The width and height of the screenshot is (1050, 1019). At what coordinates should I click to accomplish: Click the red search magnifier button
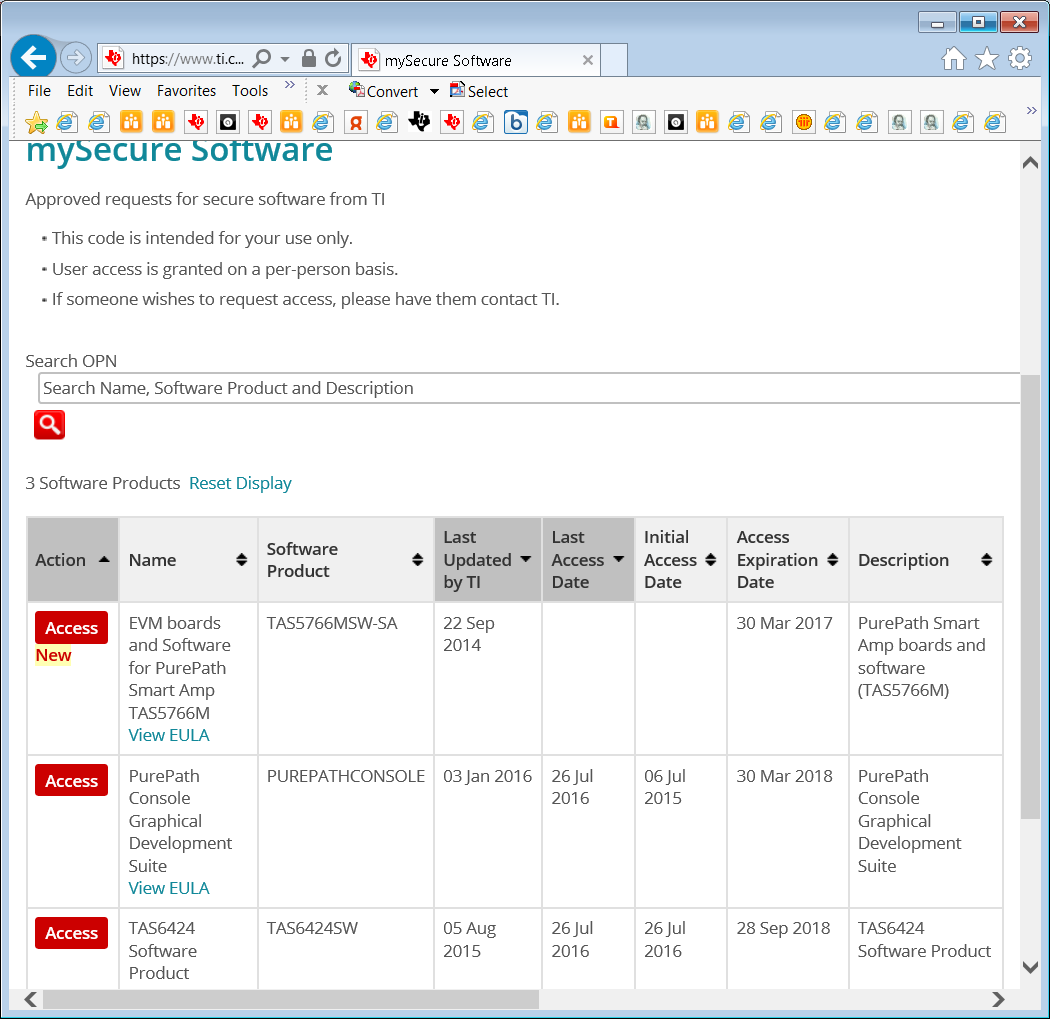click(x=49, y=425)
